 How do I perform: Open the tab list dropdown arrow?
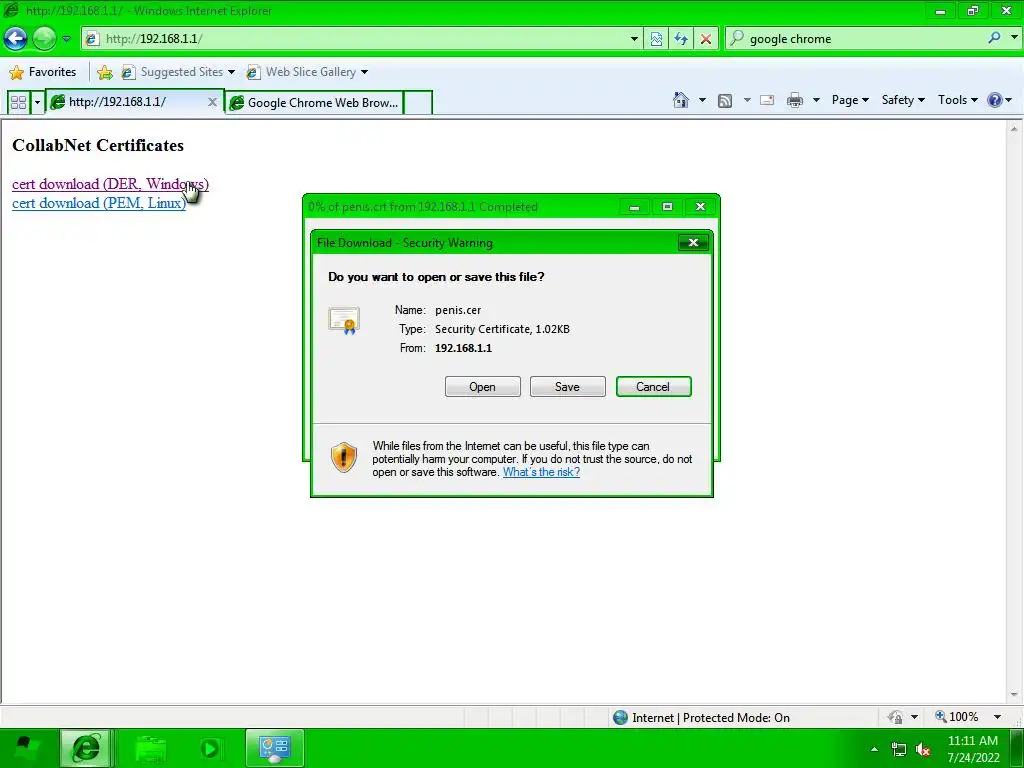tap(37, 103)
